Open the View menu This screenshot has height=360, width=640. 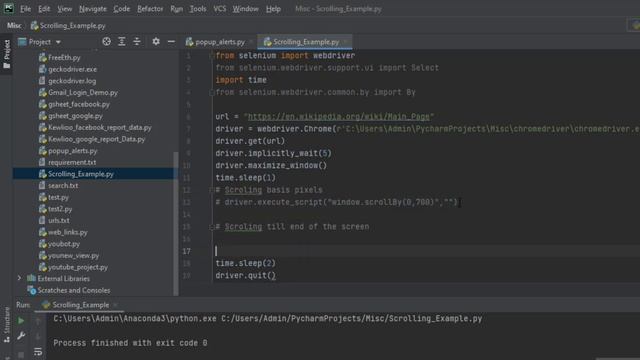(64, 9)
